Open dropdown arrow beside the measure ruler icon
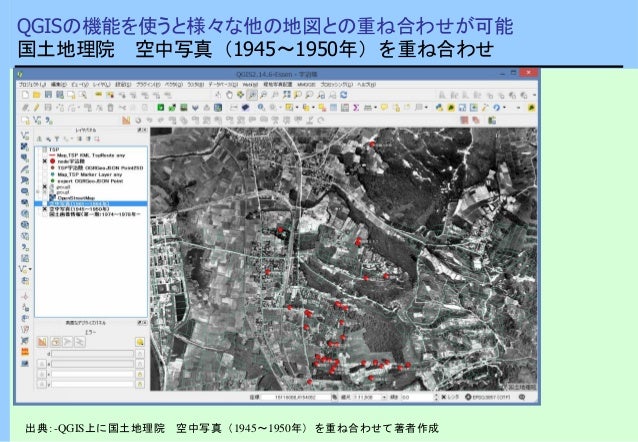638x442 pixels. click(x=376, y=107)
